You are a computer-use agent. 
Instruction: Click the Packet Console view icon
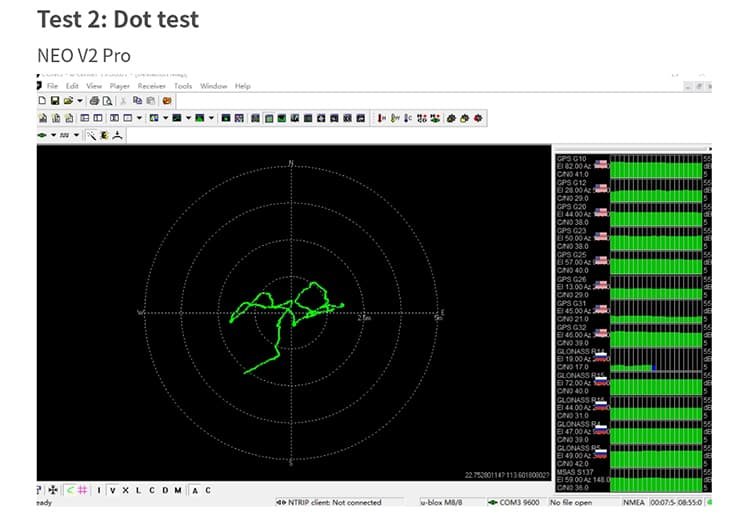(43, 118)
